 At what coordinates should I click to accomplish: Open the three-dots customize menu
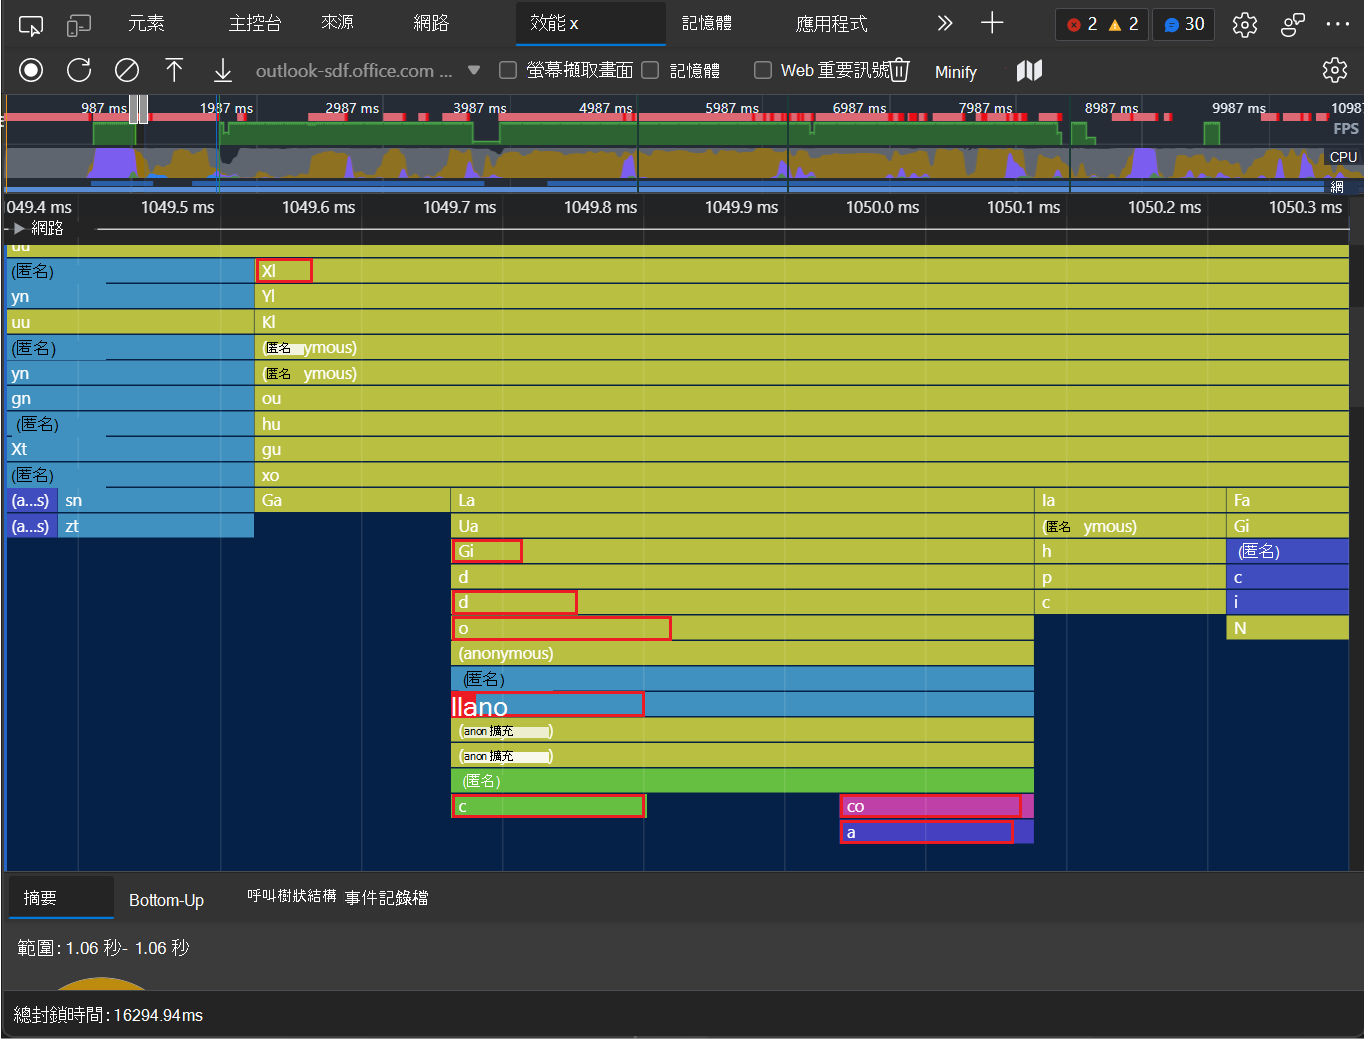coord(1338,25)
